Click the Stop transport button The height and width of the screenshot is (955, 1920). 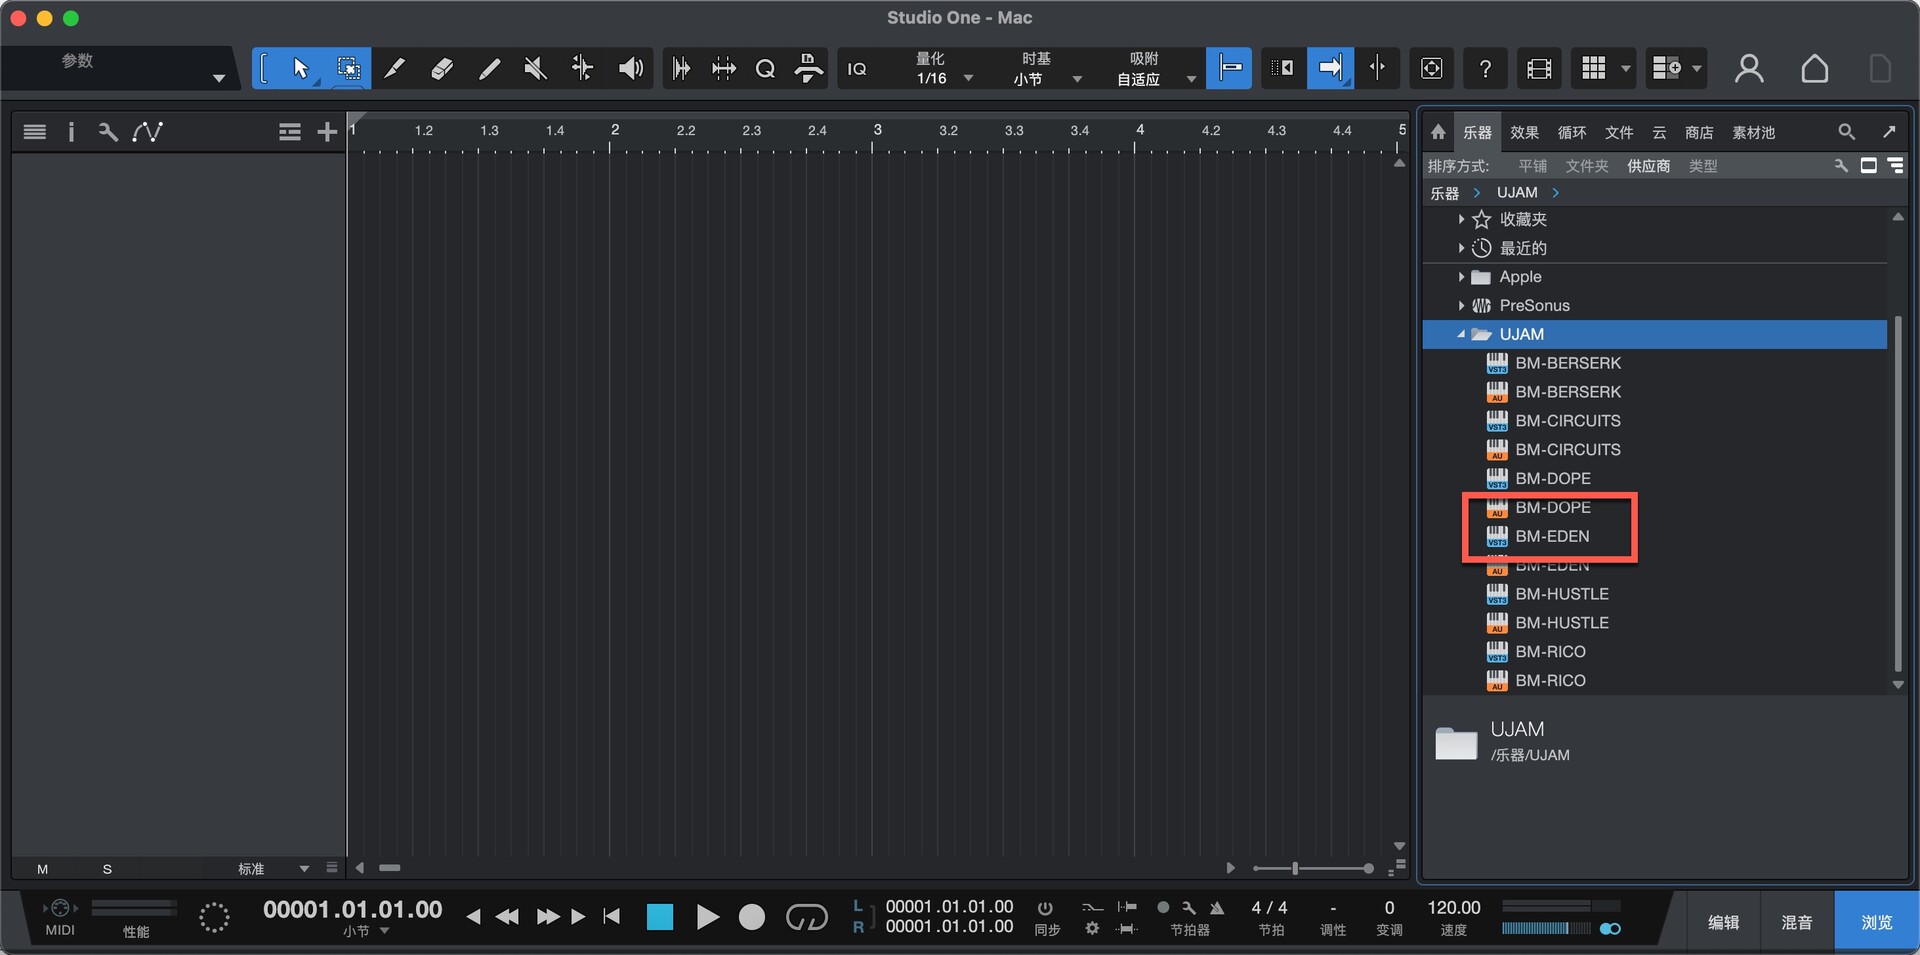tap(660, 917)
